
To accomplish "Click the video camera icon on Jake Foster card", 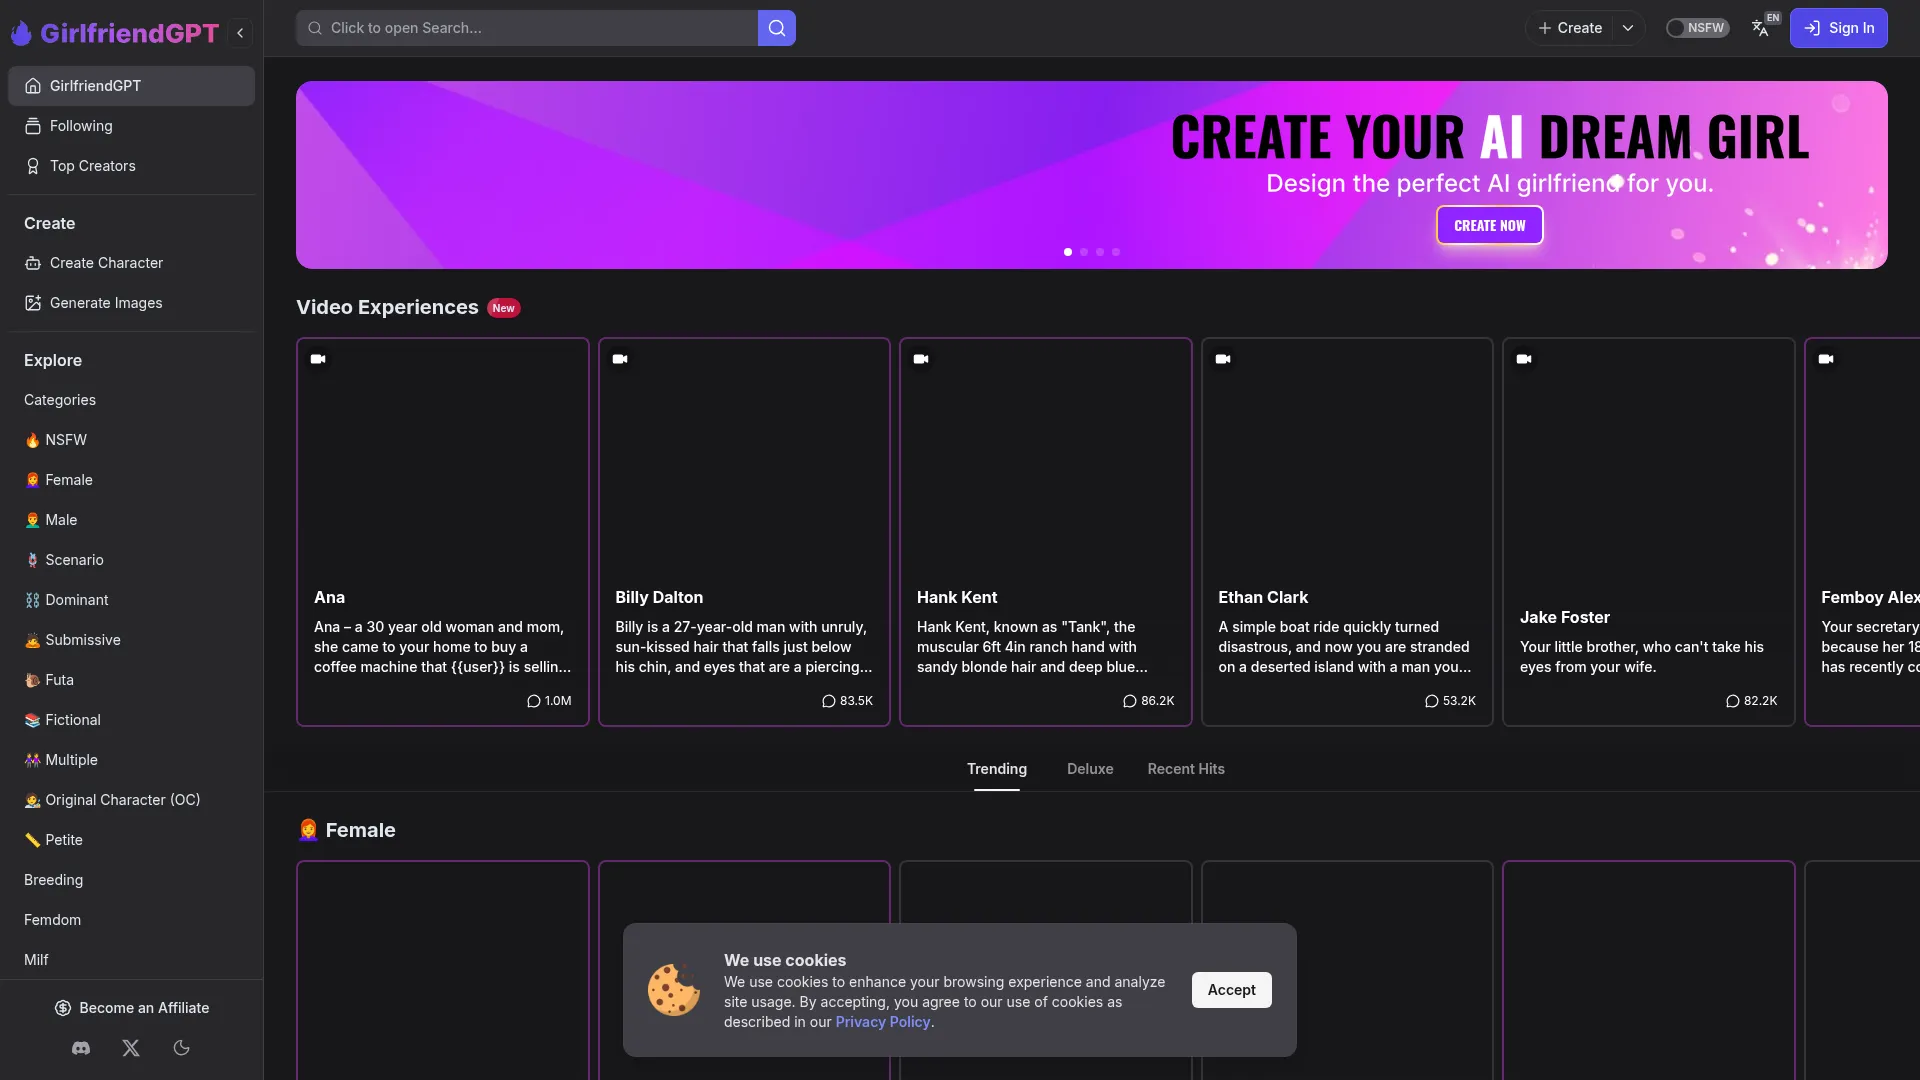I will [x=1524, y=359].
